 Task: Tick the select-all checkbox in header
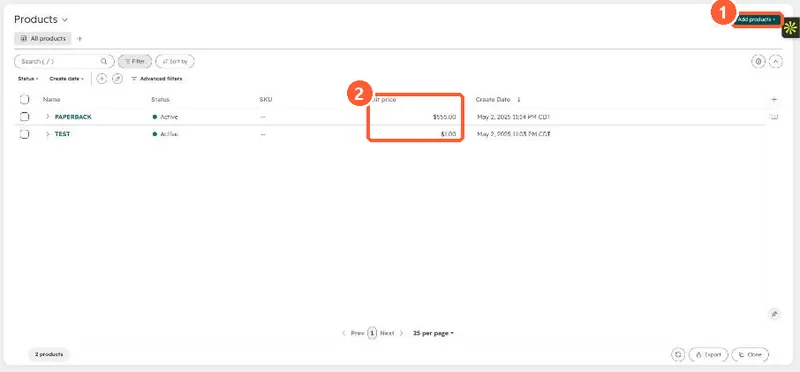pyautogui.click(x=24, y=100)
